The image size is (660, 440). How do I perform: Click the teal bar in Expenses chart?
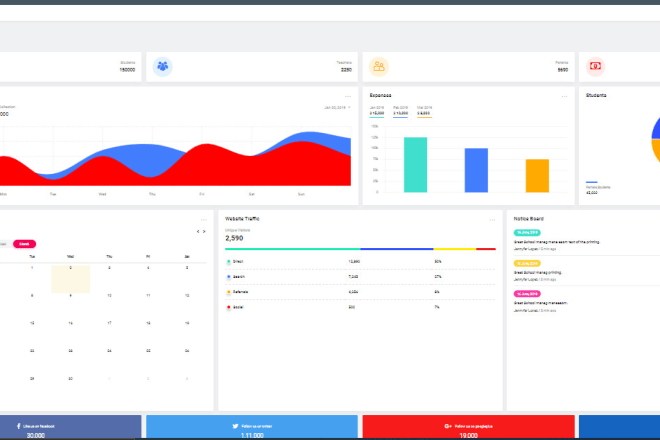click(416, 164)
